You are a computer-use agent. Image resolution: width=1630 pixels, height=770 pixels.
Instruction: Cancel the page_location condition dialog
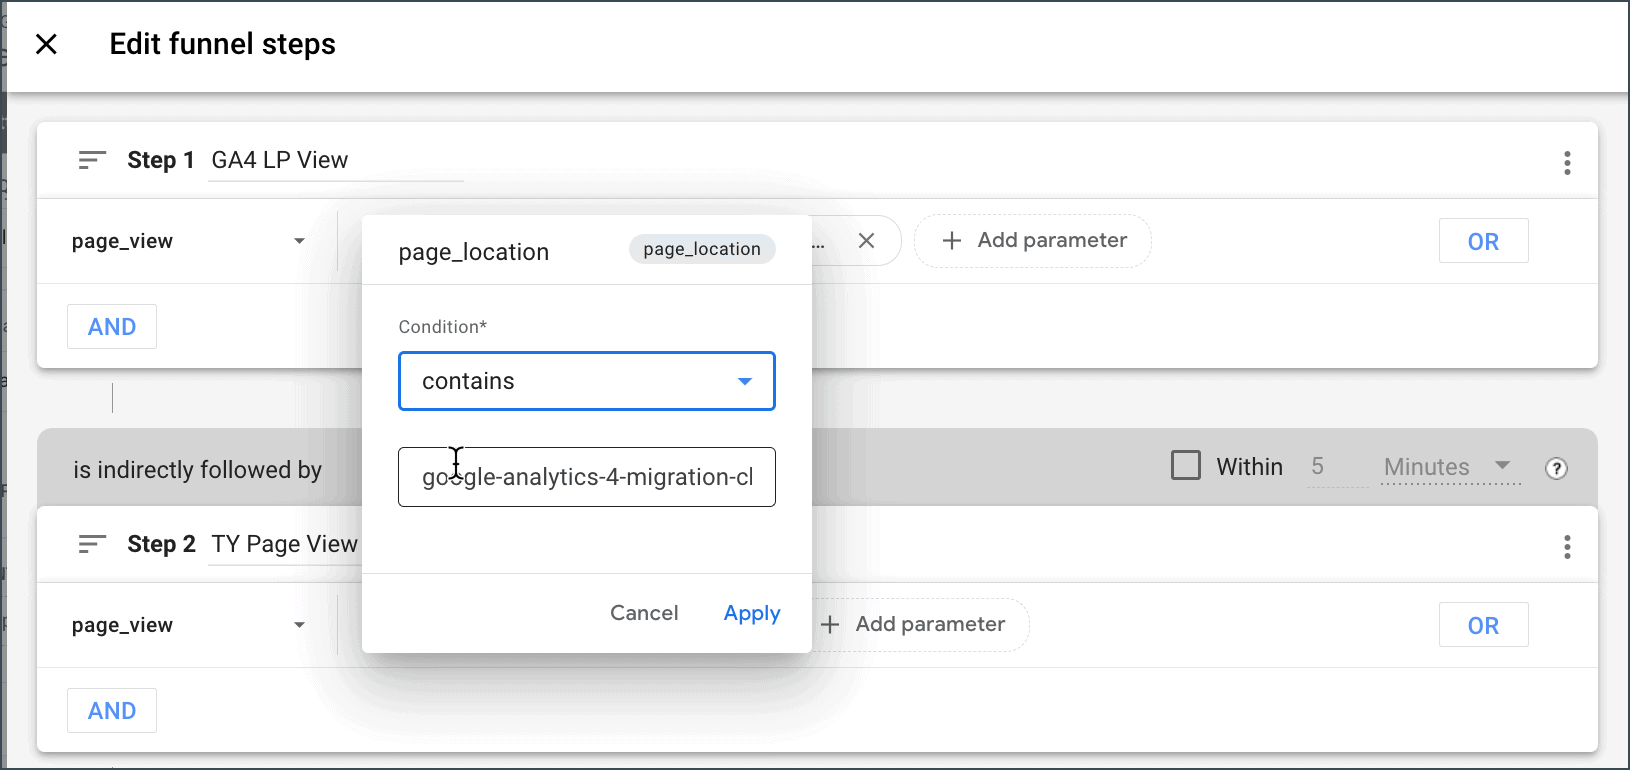tap(644, 613)
